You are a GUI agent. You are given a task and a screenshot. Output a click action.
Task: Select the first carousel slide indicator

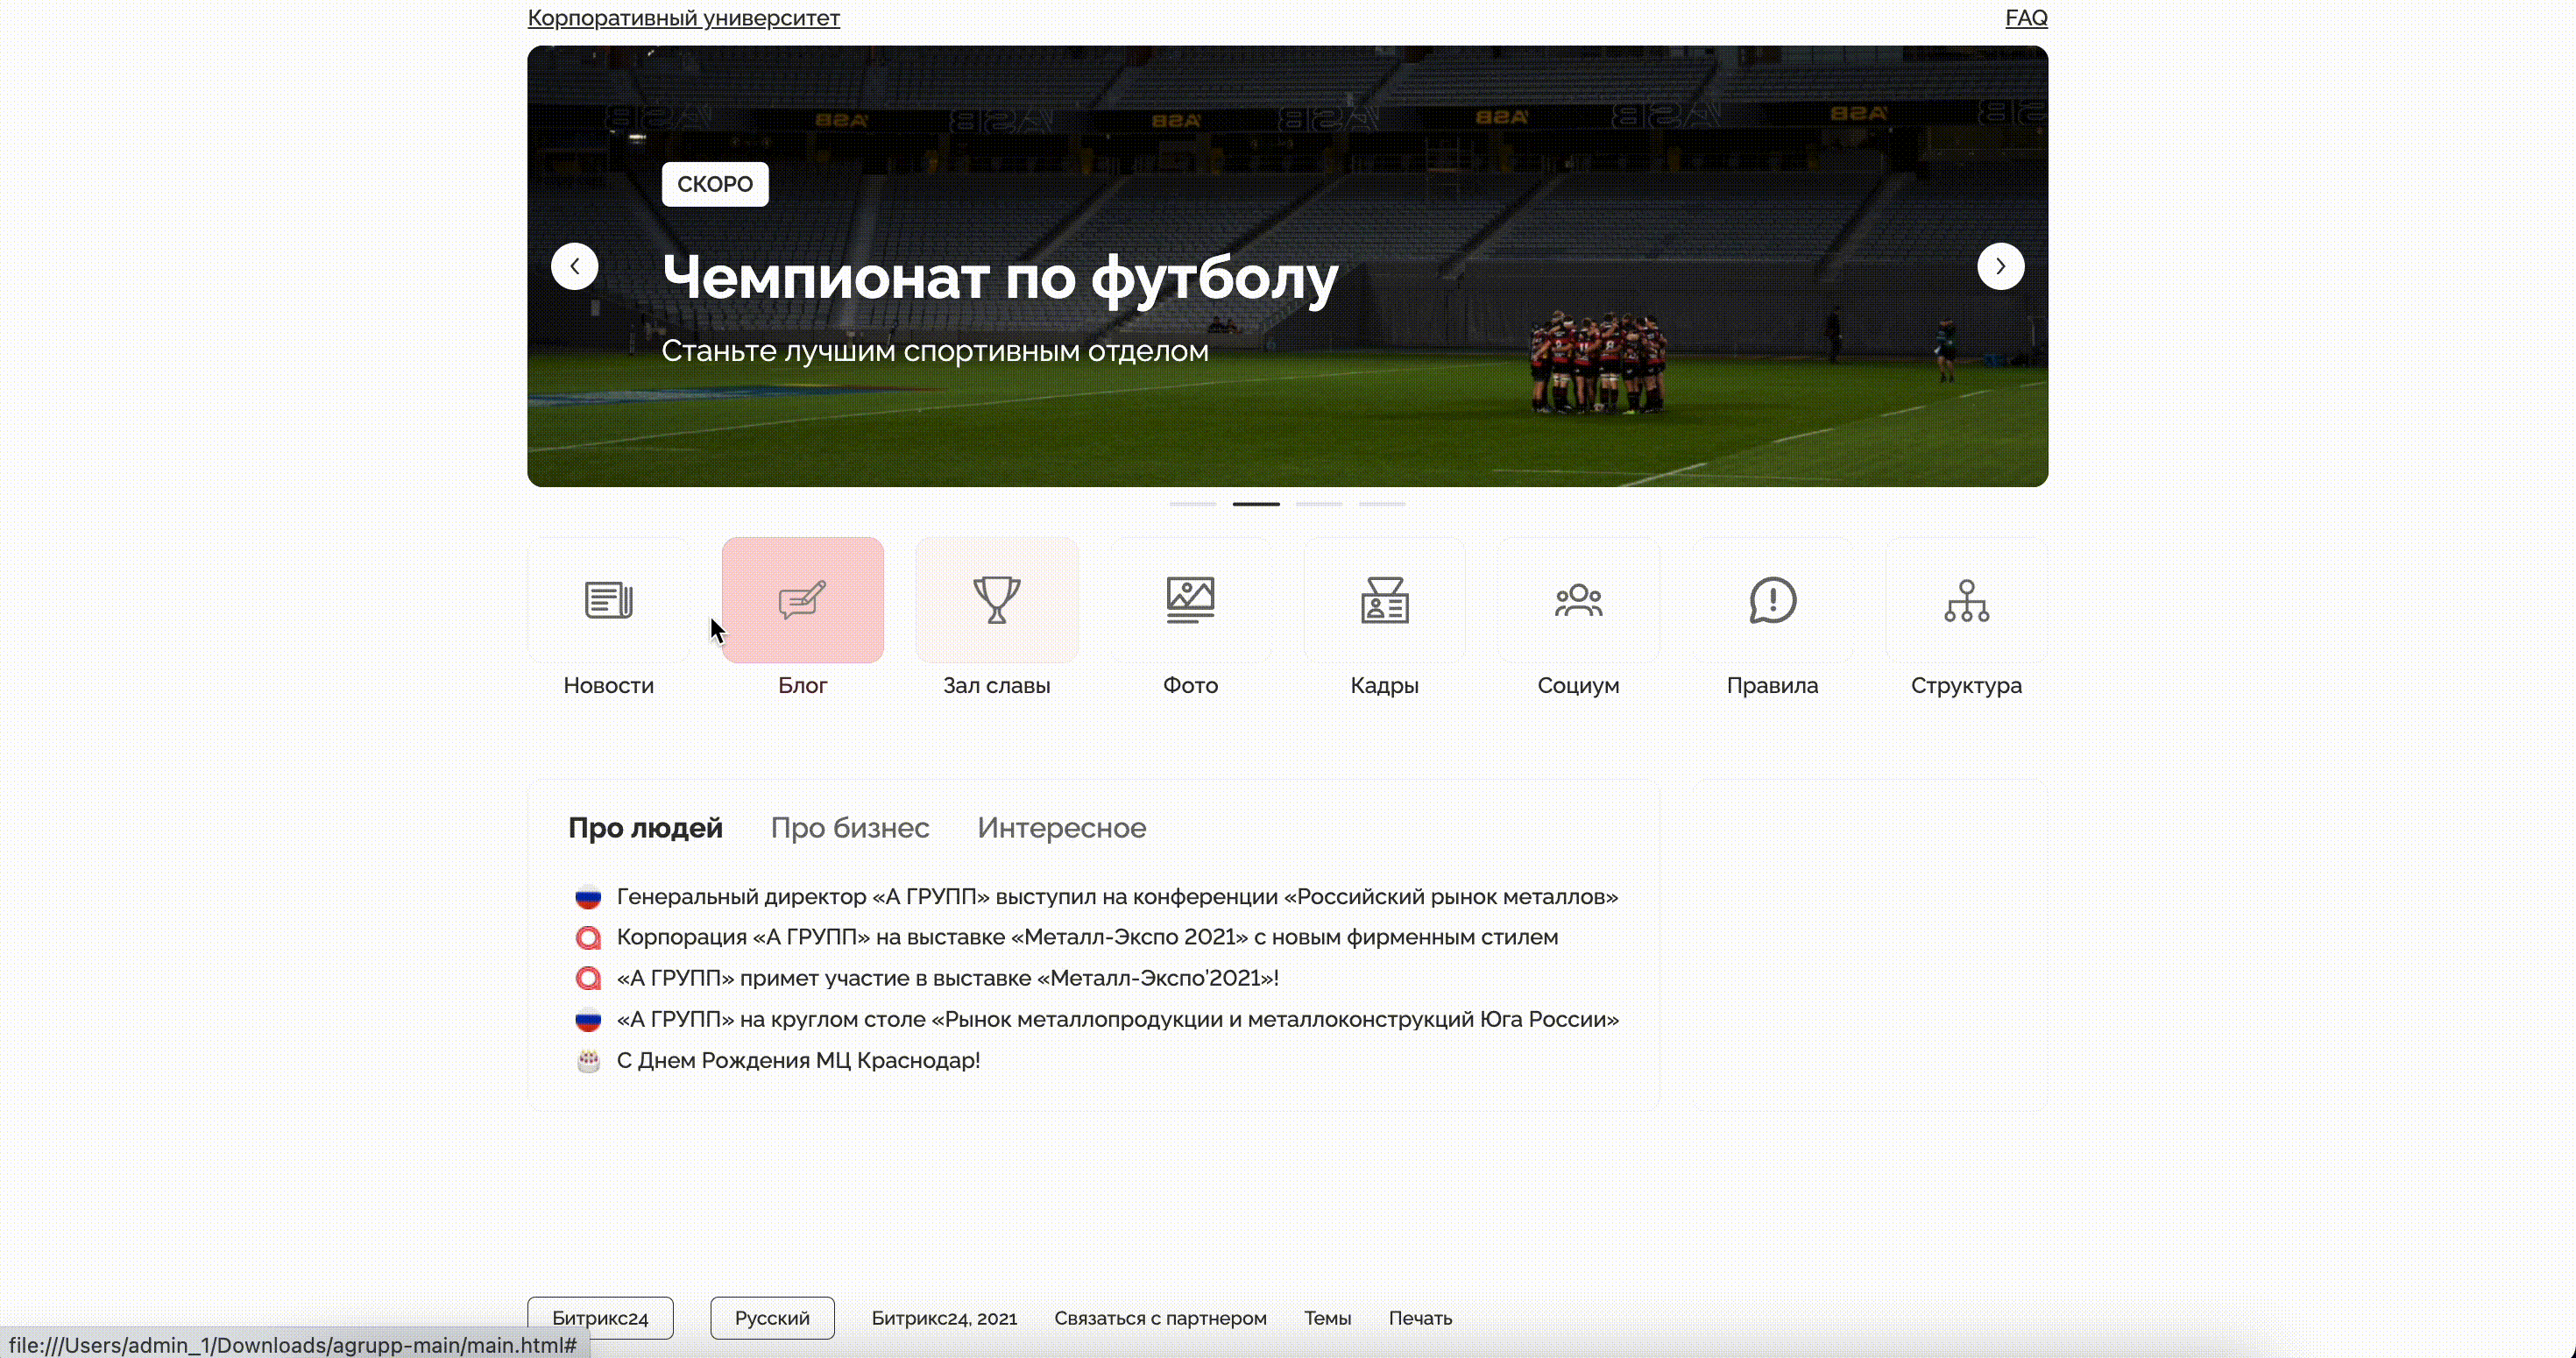(x=1193, y=504)
